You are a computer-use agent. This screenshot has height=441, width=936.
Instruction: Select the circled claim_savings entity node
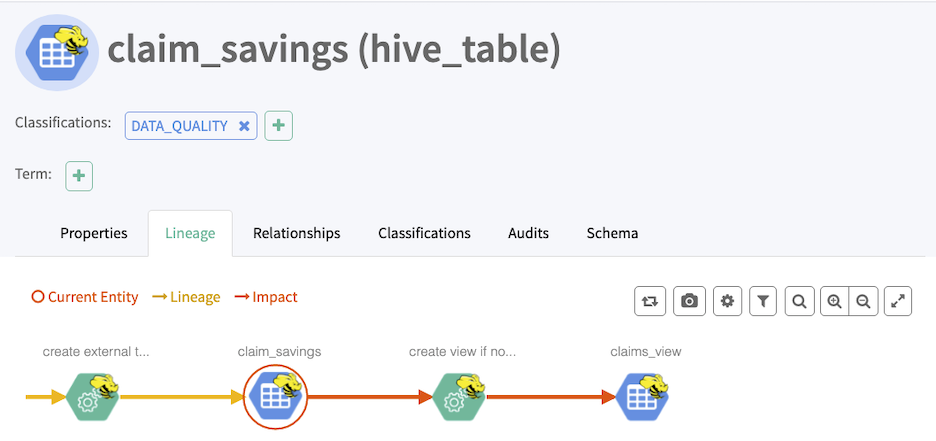pos(275,397)
